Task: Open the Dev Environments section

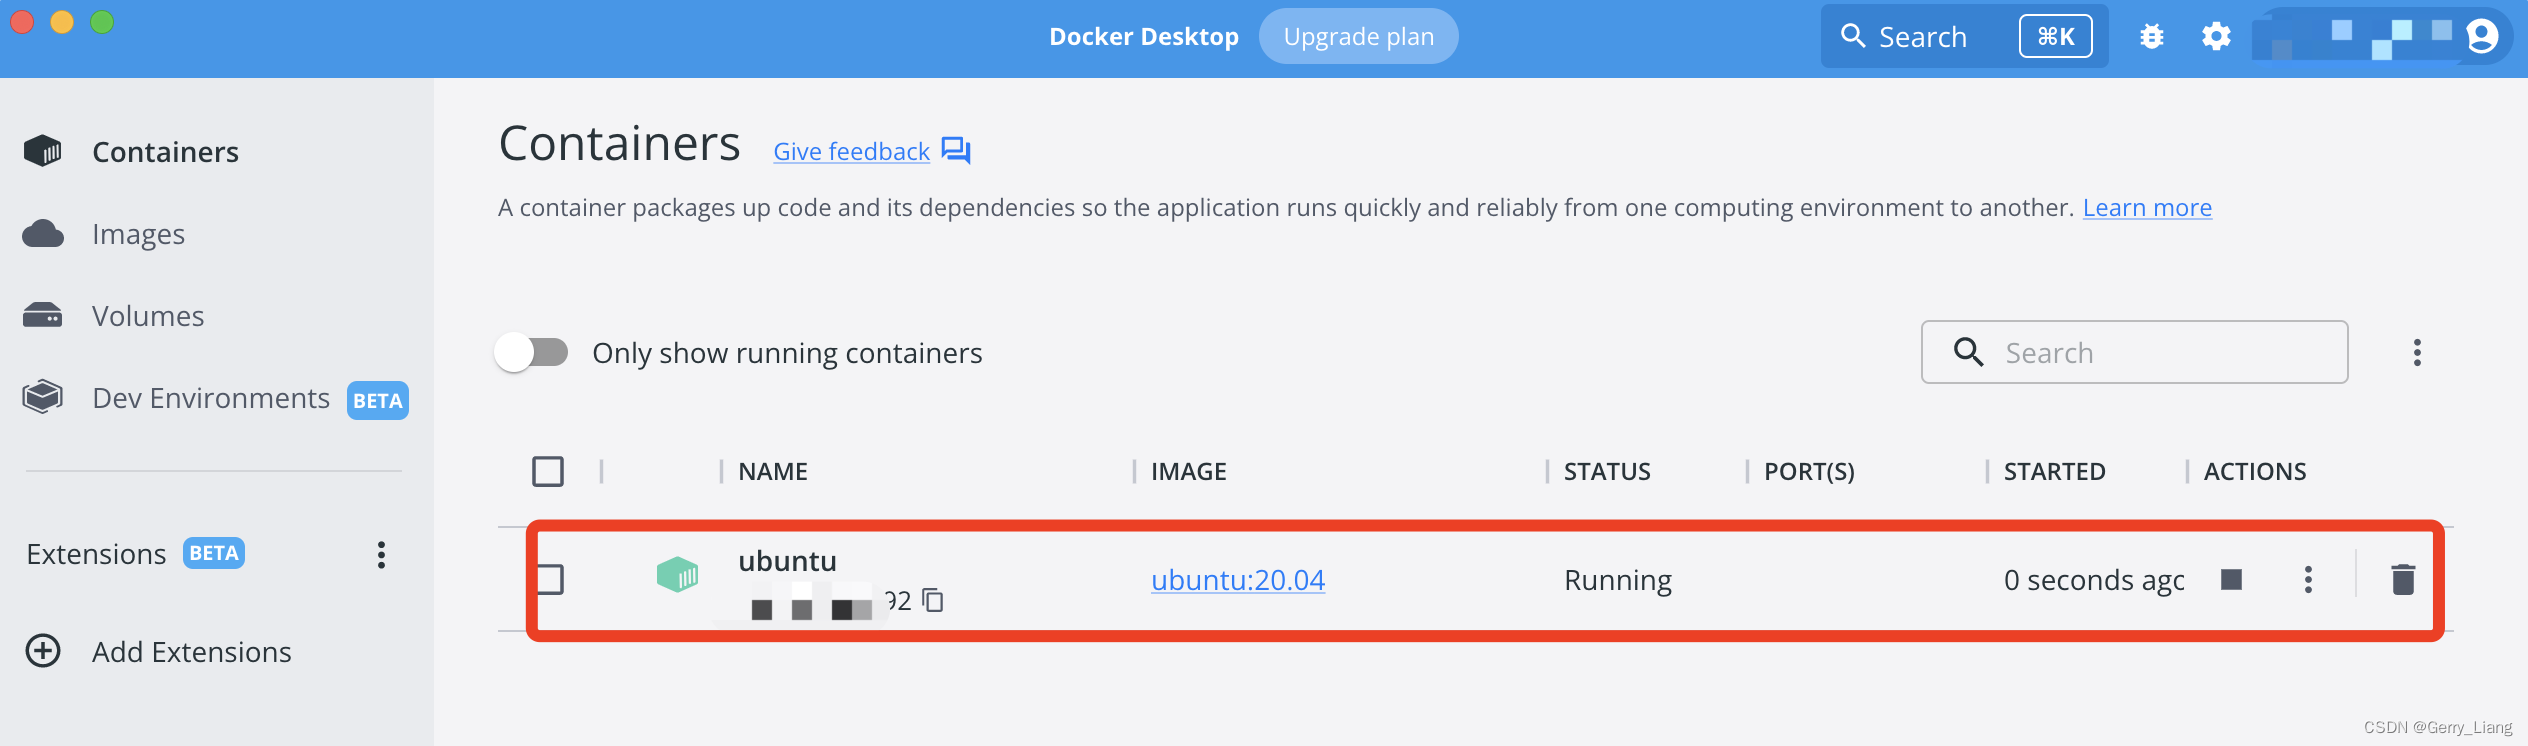Action: pyautogui.click(x=211, y=398)
